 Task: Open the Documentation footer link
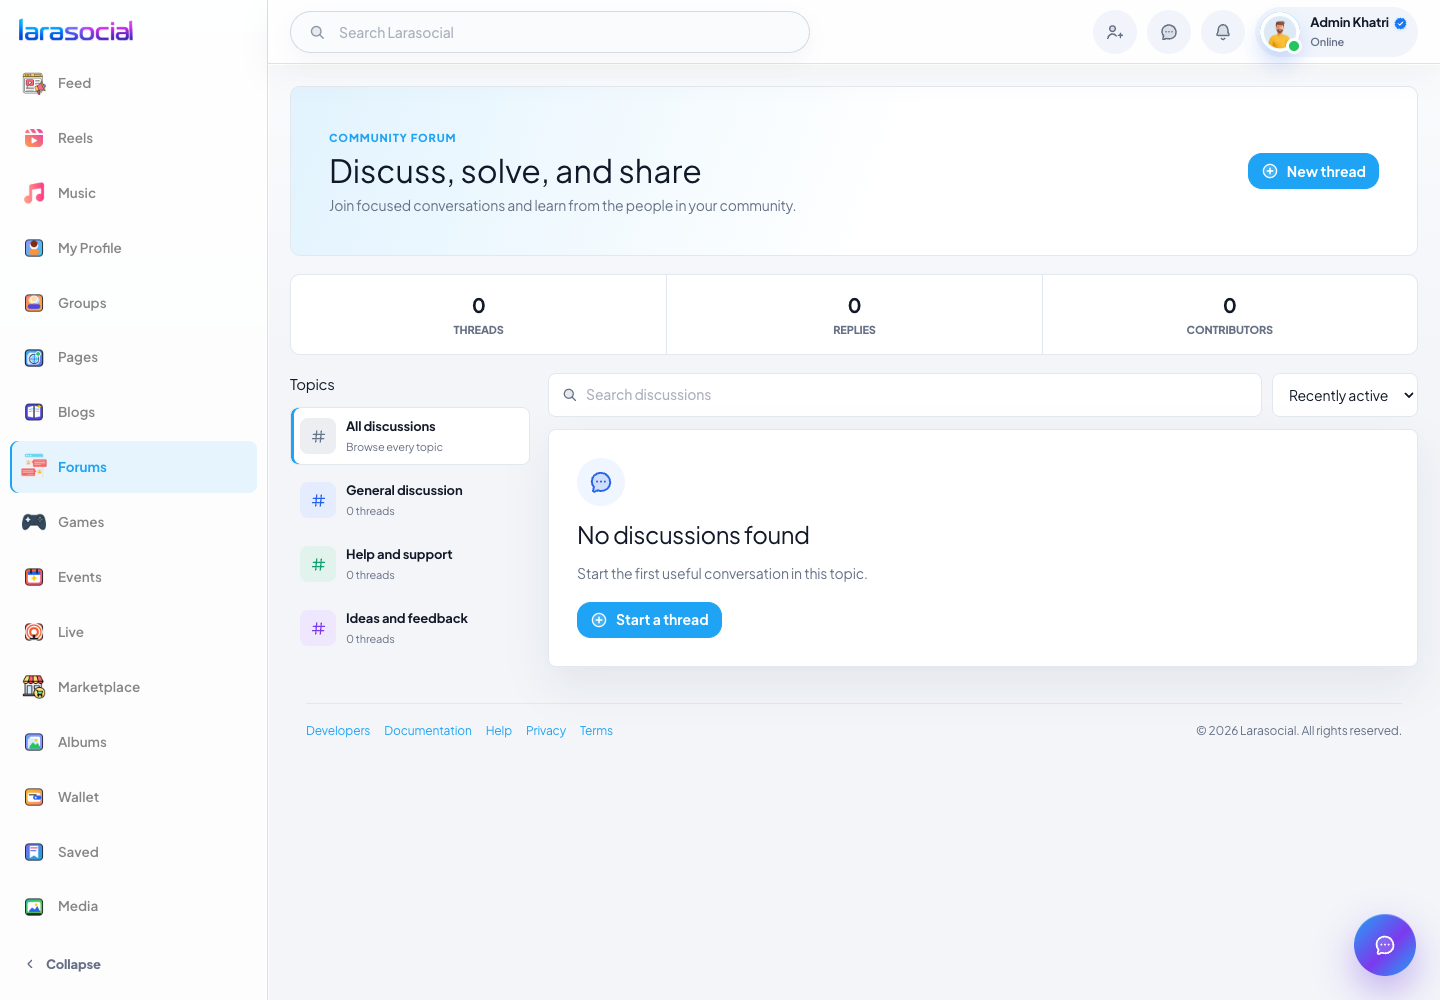pos(428,731)
